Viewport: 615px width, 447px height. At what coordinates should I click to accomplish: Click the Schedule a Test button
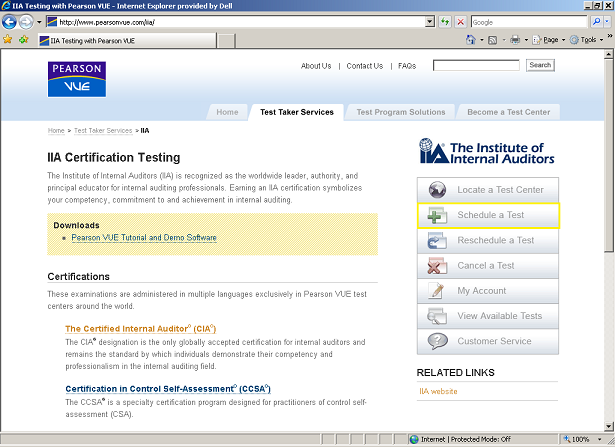click(x=488, y=215)
